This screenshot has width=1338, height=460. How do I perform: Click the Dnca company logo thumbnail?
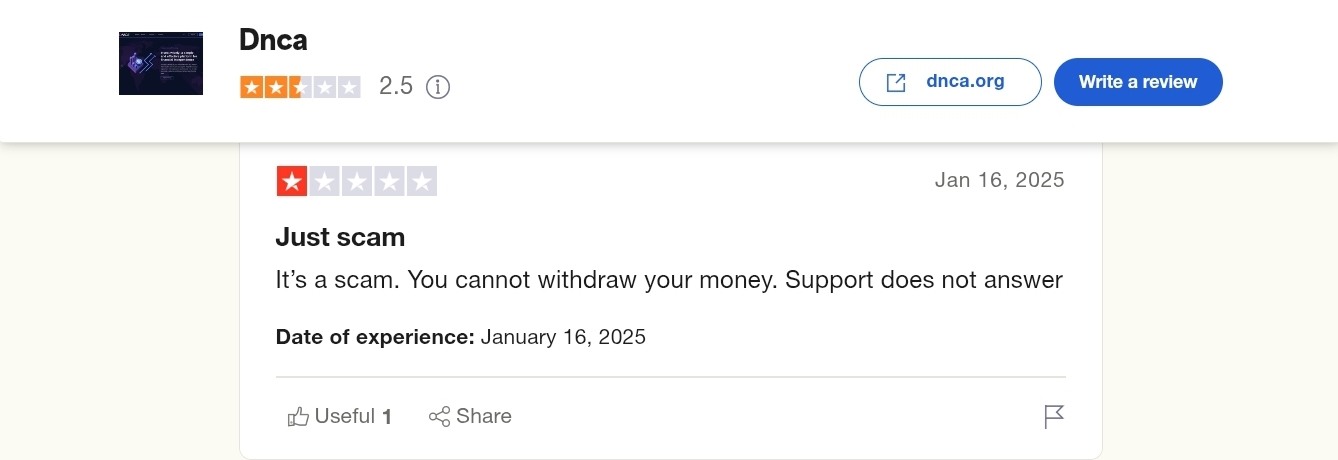(x=161, y=64)
